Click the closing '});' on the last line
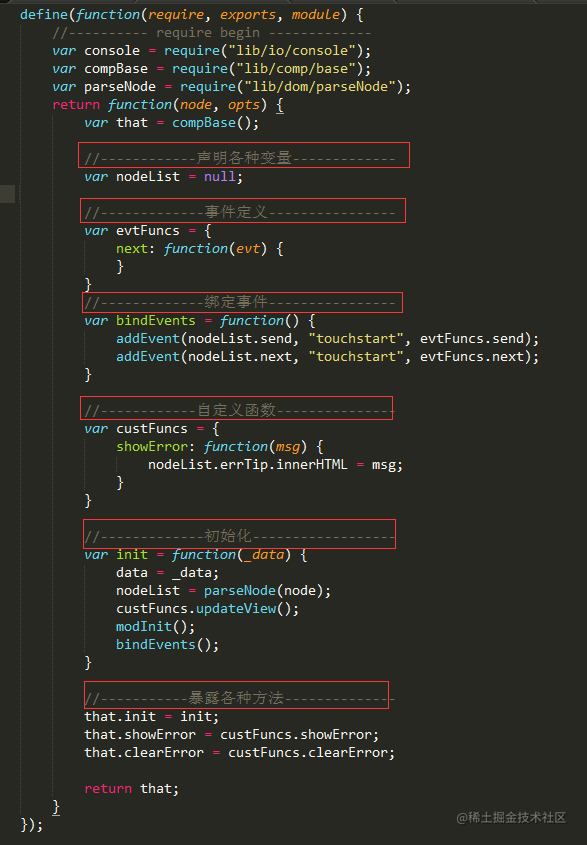 tap(32, 825)
